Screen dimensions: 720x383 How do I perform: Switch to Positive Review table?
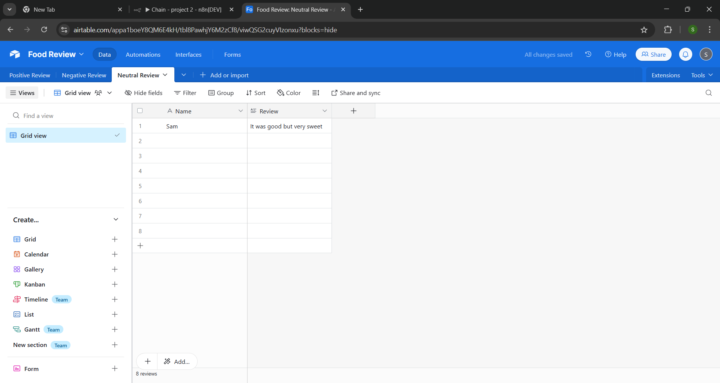pos(29,75)
